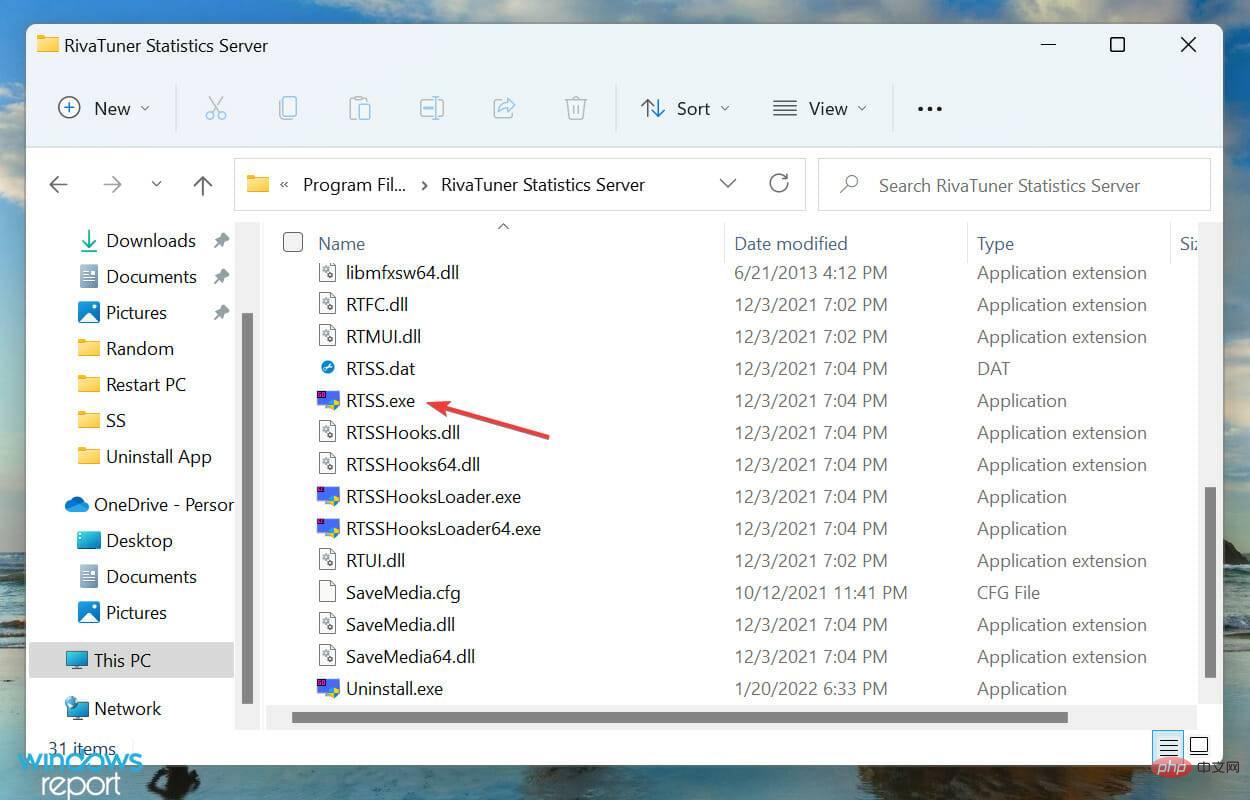The image size is (1250, 800).
Task: Share a file using the Share toolbar icon
Action: [x=503, y=108]
